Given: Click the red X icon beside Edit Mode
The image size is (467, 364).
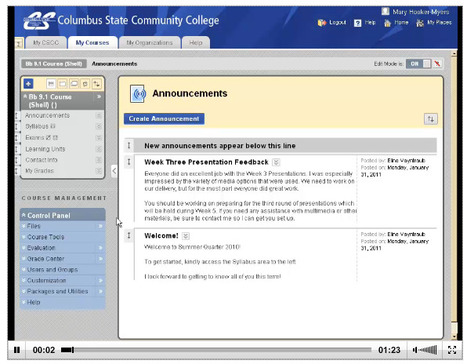Looking at the screenshot, I should click(437, 64).
